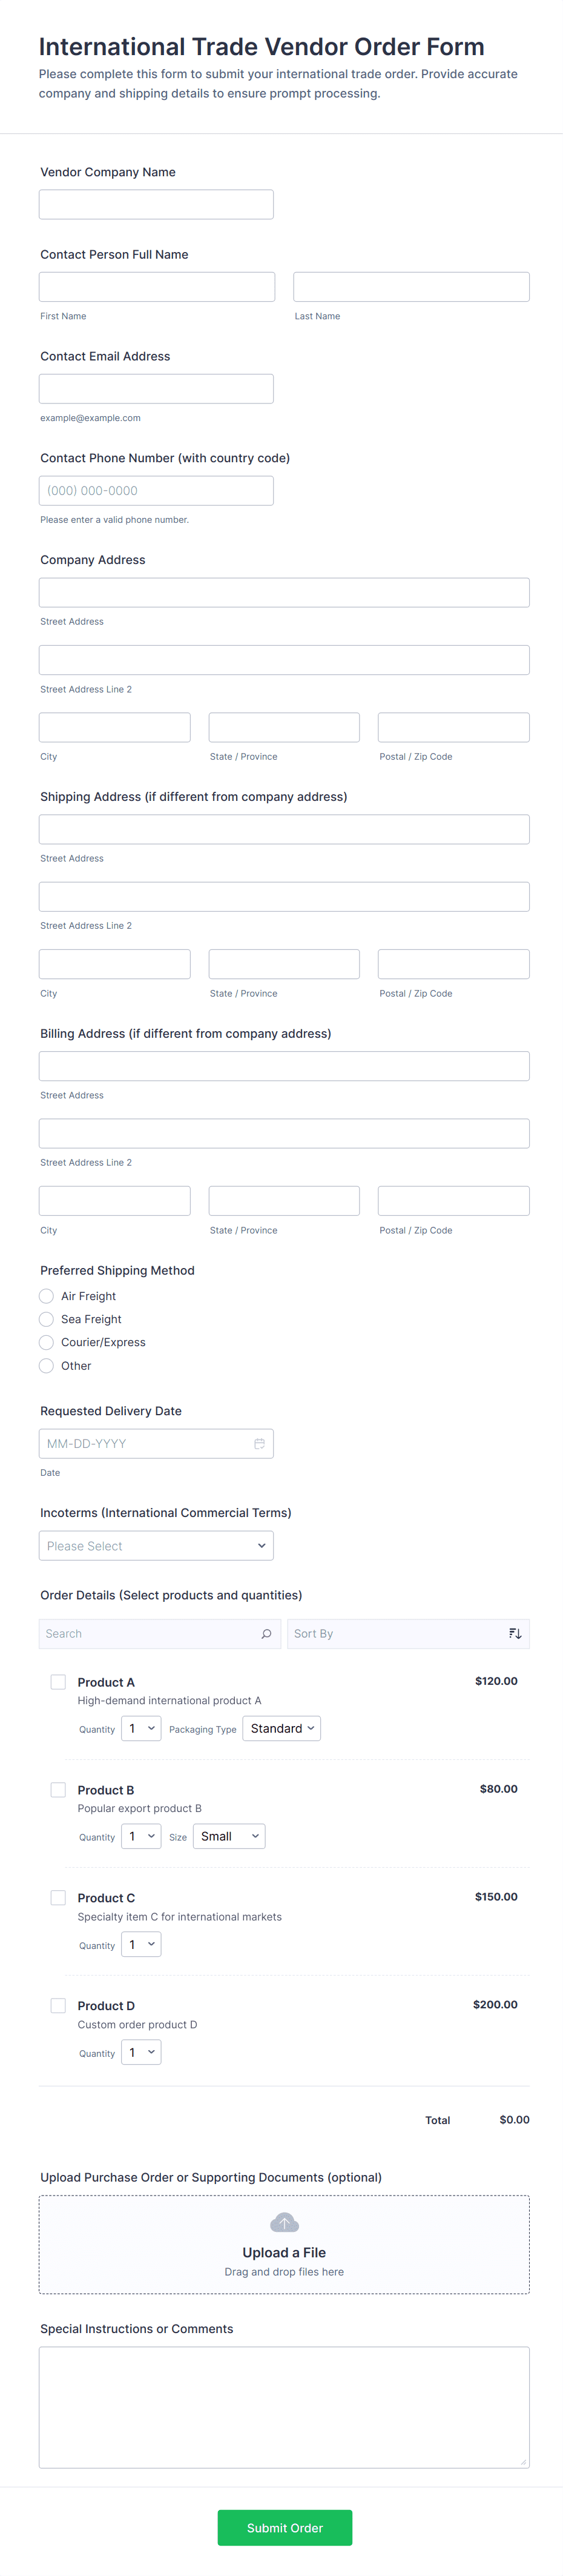Check the Product A checkbox

pos(58,1682)
